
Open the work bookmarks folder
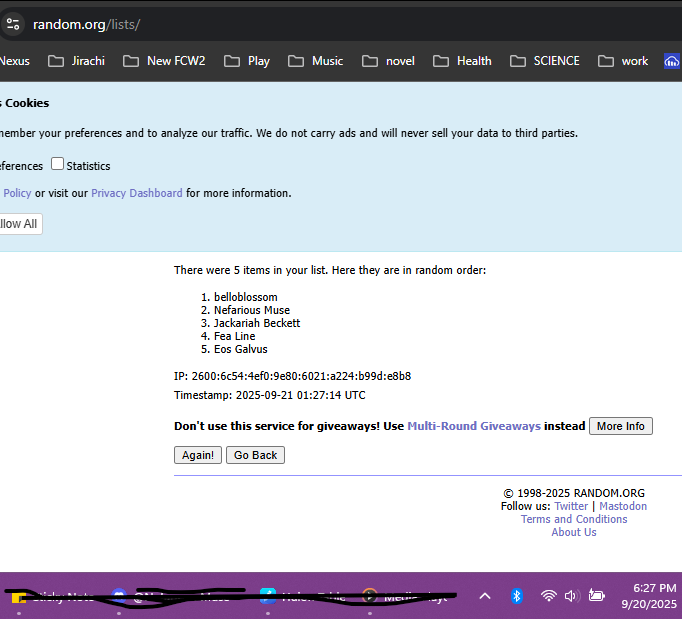coord(623,61)
